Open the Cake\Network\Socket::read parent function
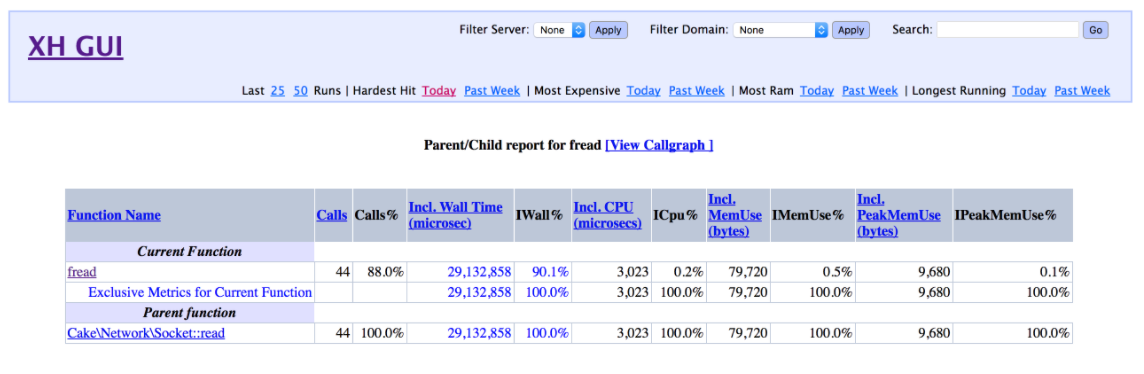 tap(146, 333)
